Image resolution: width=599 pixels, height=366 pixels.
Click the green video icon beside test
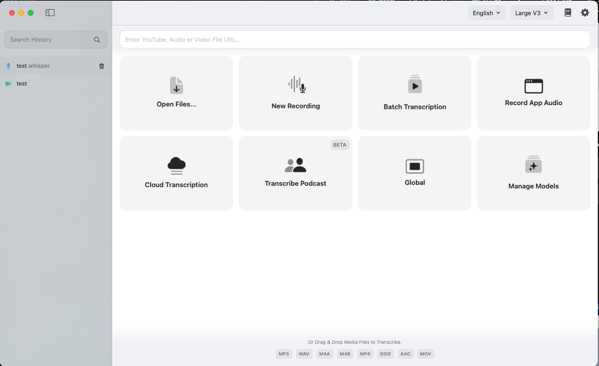(x=8, y=84)
